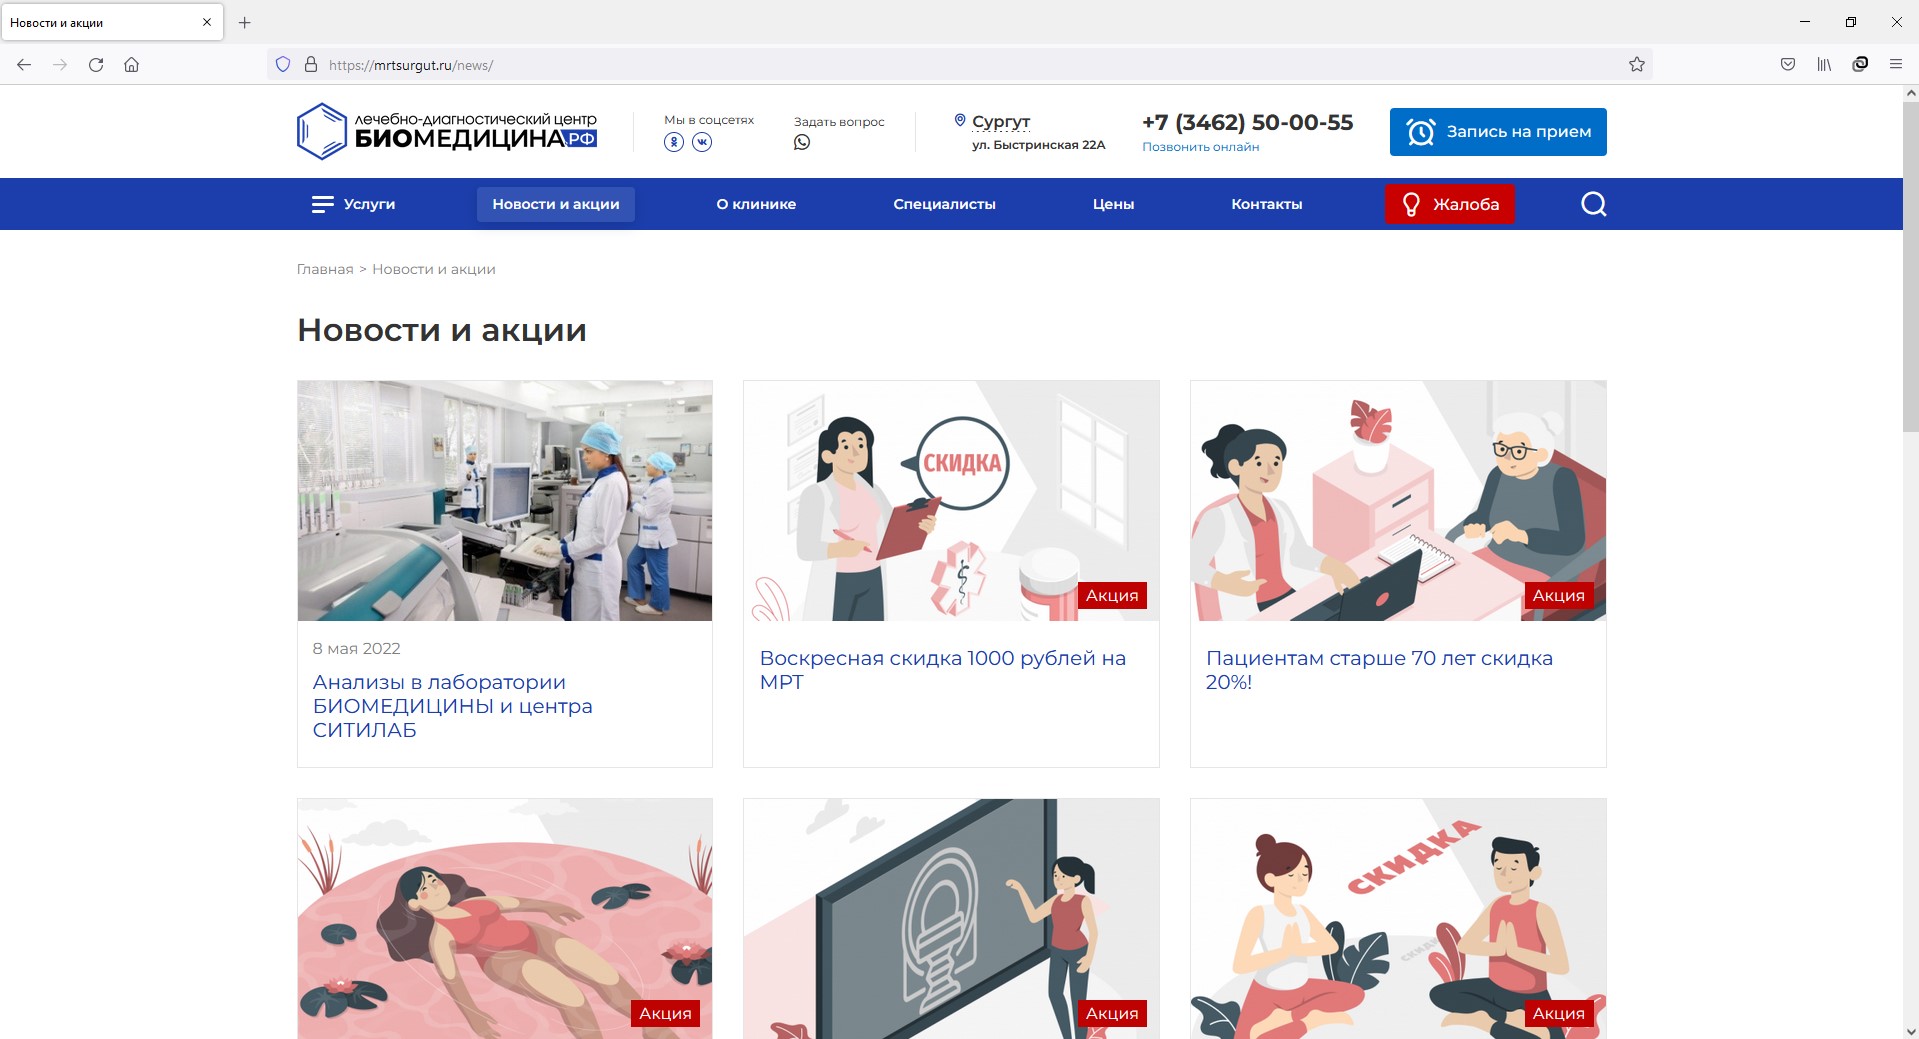The width and height of the screenshot is (1919, 1039).
Task: Open the Новости и акции menu item
Action: [x=556, y=204]
